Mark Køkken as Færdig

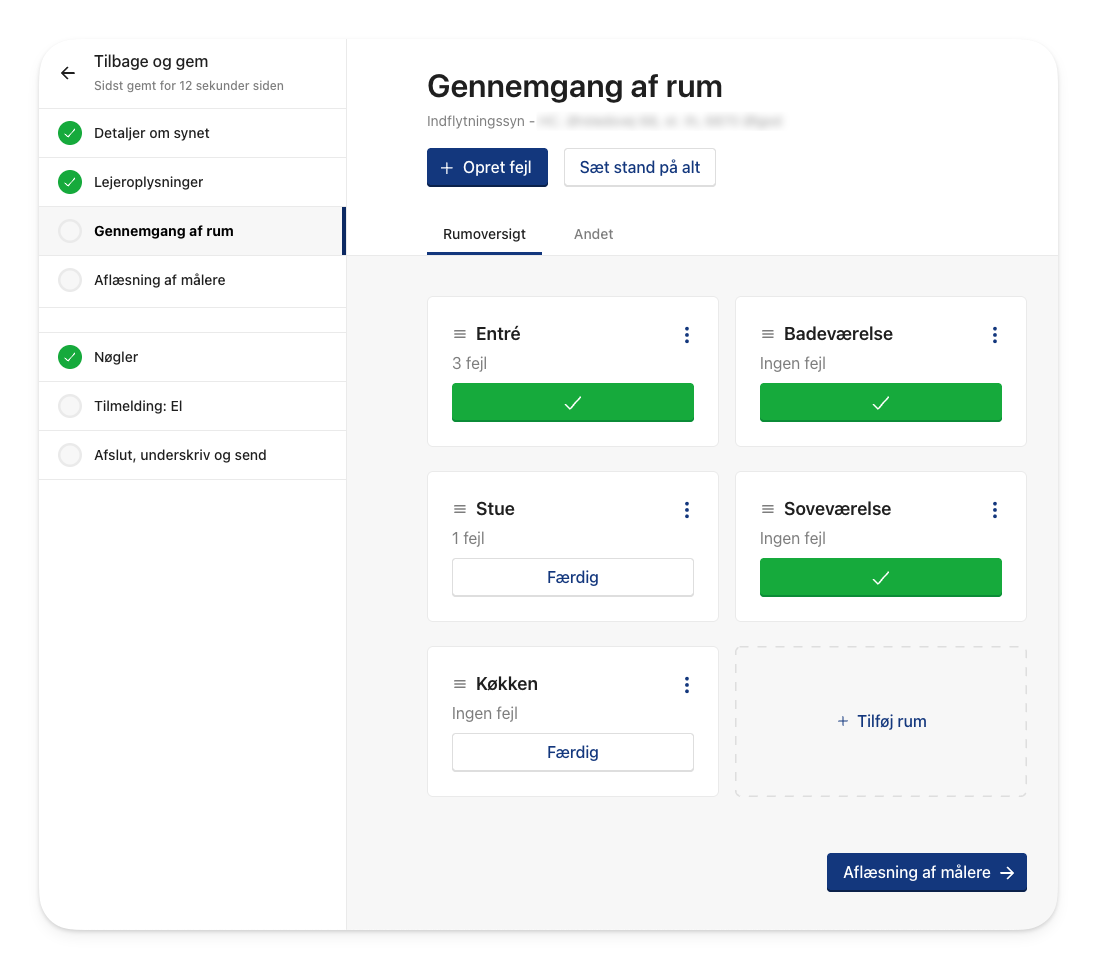click(x=572, y=752)
